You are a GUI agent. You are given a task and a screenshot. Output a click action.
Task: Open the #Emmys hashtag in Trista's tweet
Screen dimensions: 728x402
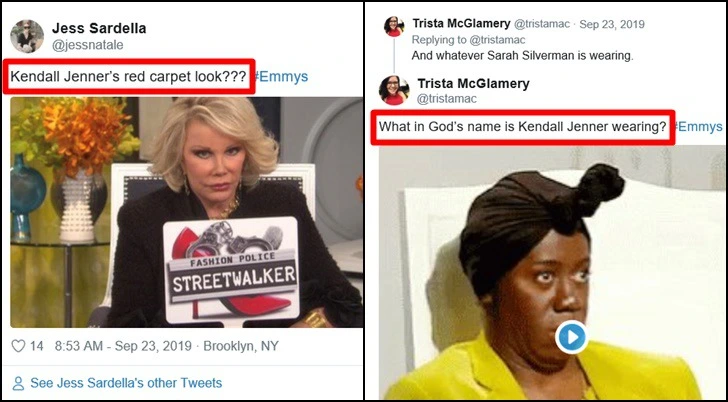[x=698, y=126]
